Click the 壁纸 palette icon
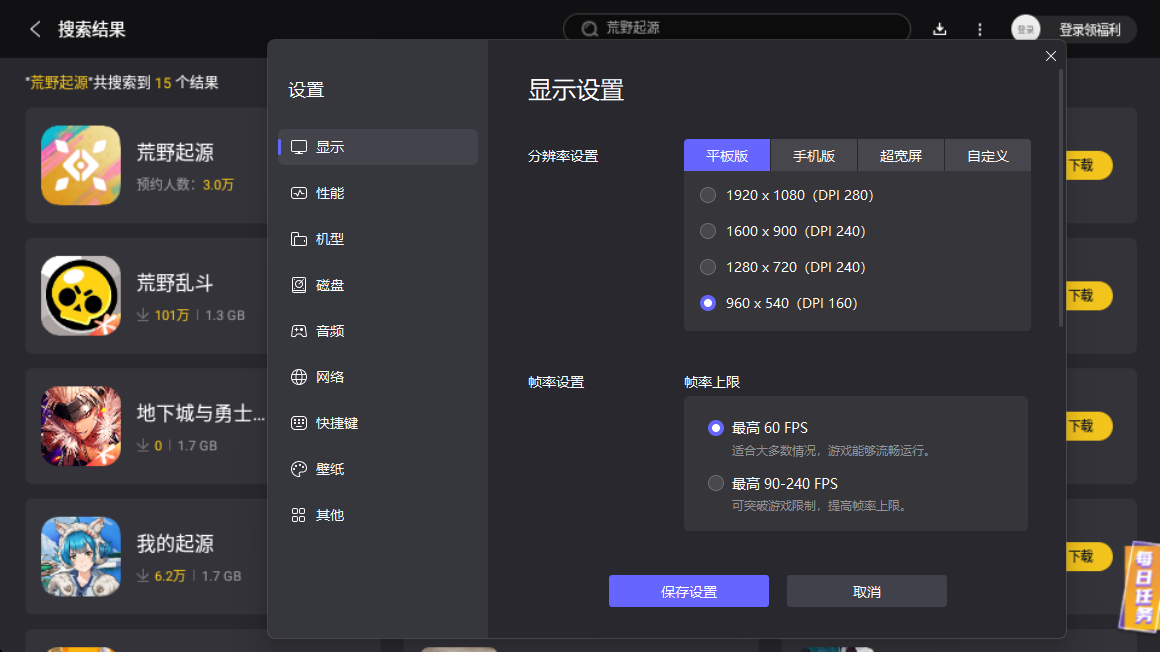The width and height of the screenshot is (1160, 652). tap(299, 469)
